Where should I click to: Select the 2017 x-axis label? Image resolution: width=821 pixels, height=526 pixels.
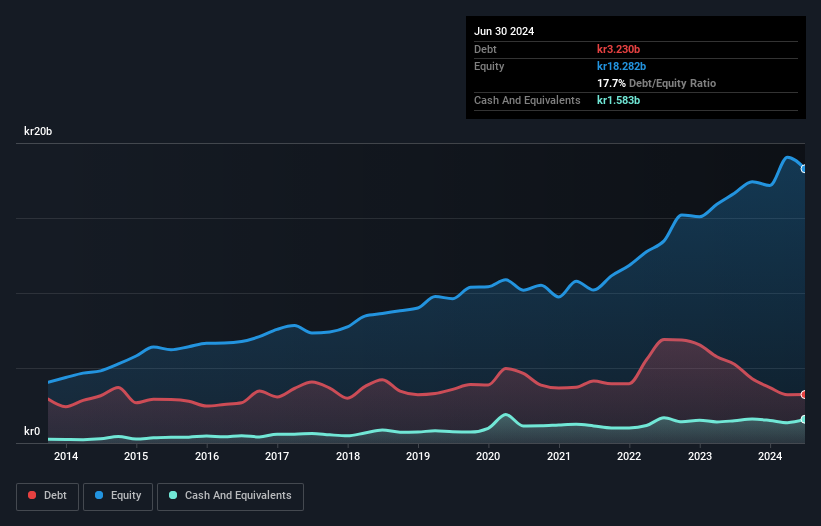point(277,456)
